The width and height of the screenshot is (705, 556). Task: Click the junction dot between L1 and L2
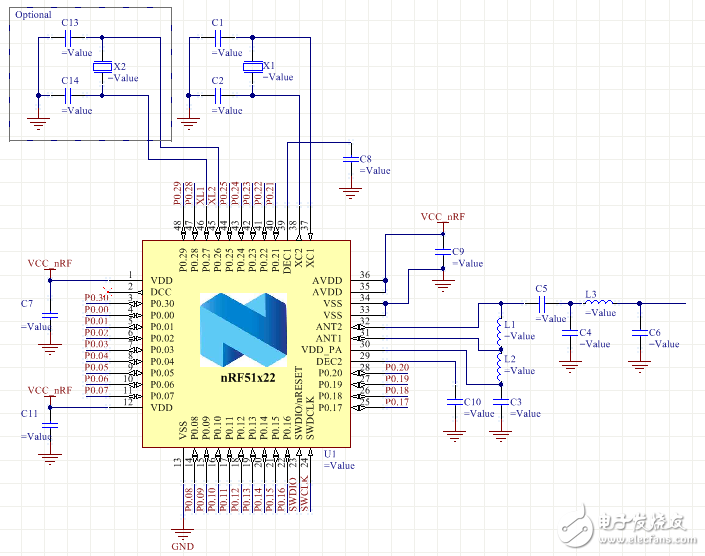click(501, 349)
